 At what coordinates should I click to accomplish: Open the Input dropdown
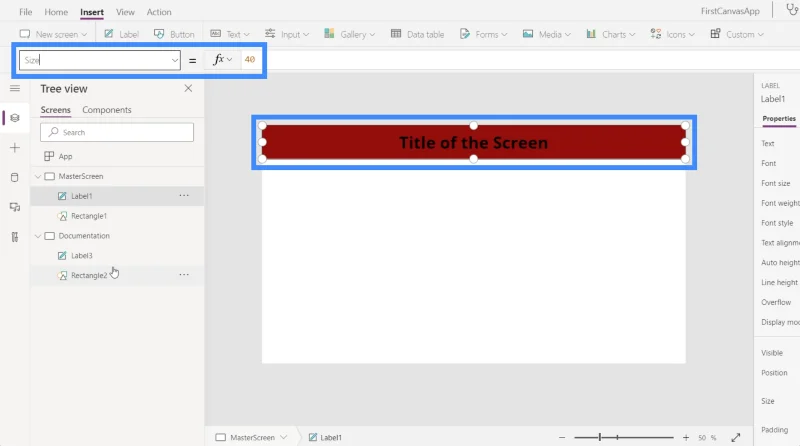coord(287,34)
